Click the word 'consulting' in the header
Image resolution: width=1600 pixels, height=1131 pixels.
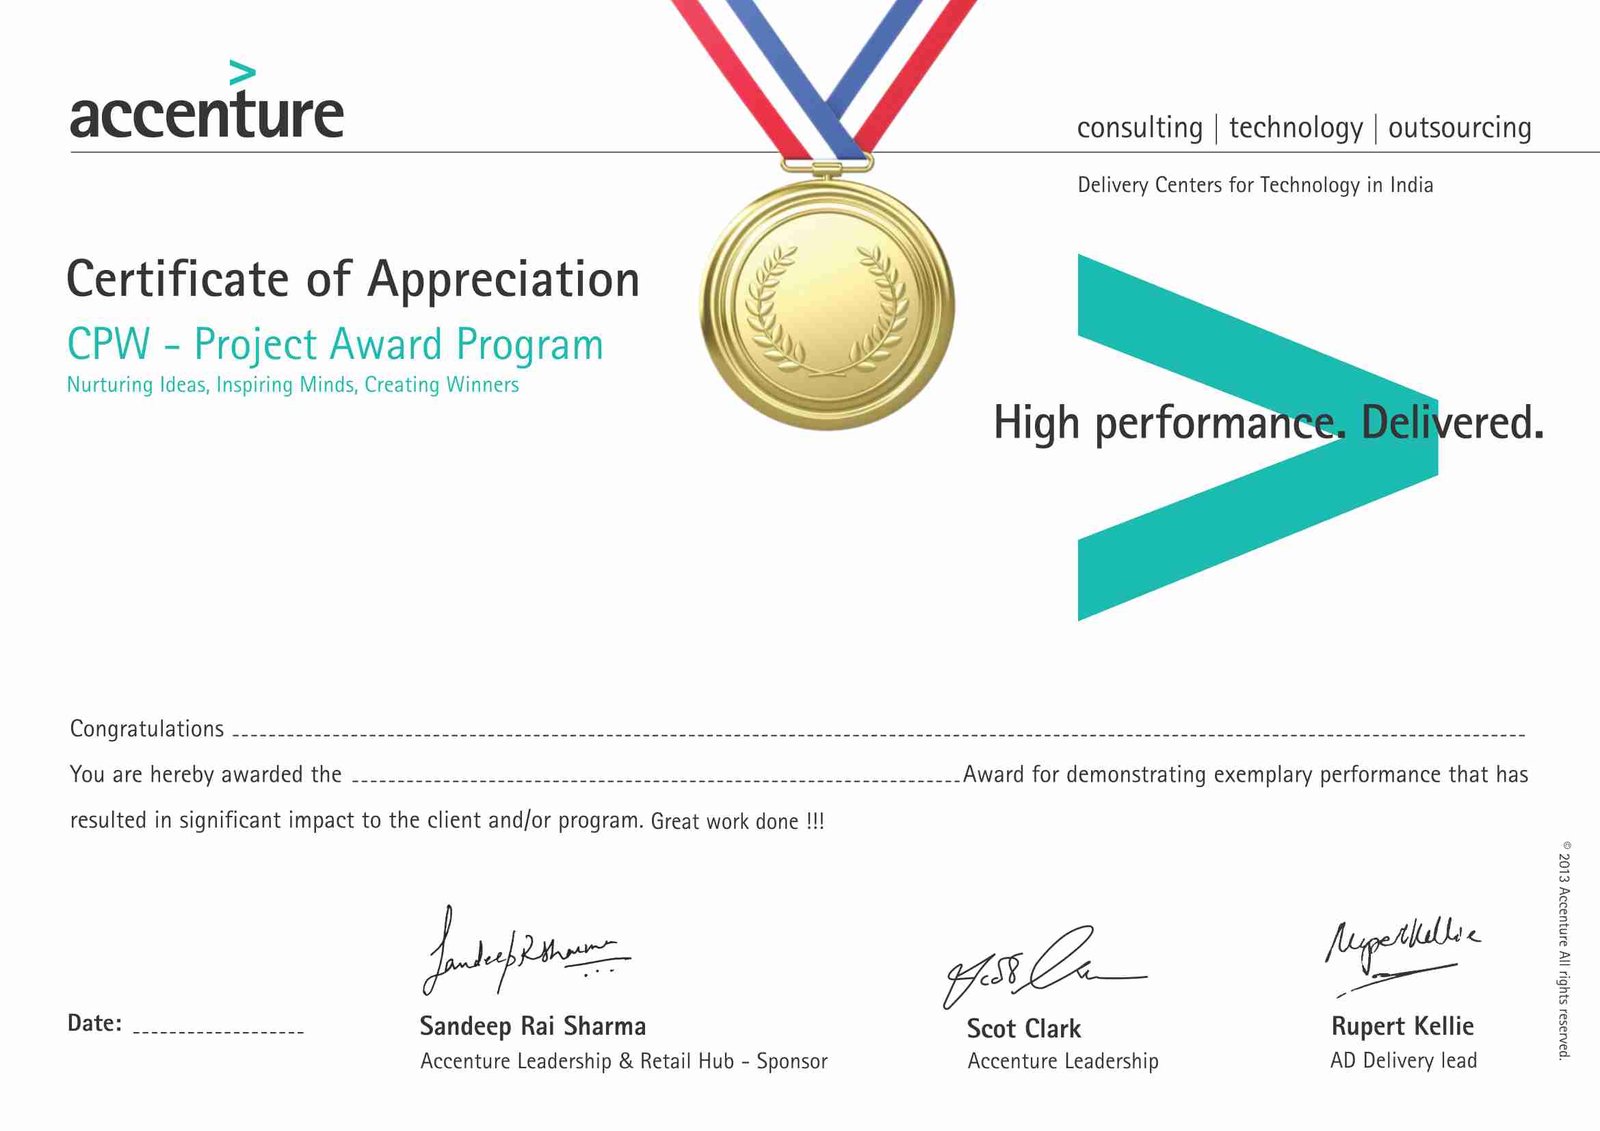click(1139, 128)
